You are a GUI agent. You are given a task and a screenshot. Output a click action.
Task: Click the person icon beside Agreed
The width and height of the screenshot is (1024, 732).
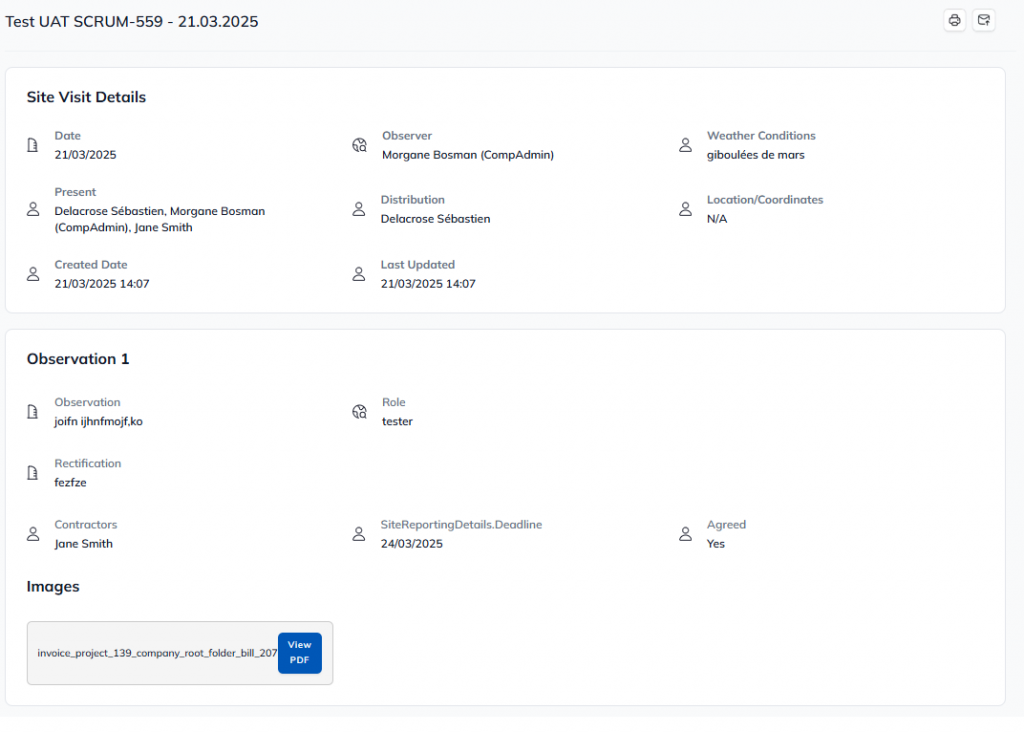(686, 534)
